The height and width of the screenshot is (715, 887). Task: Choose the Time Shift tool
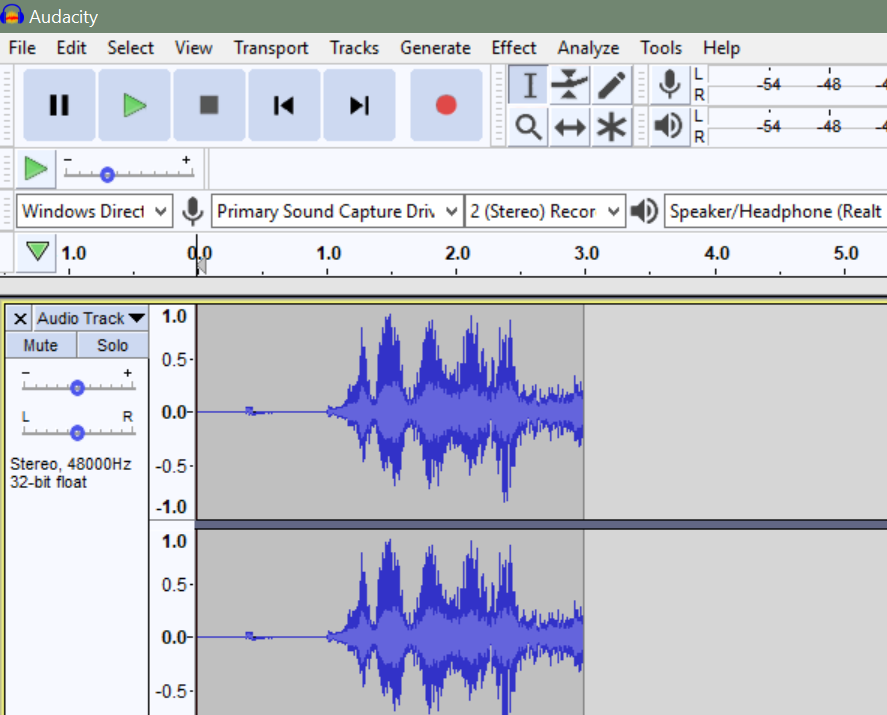tap(569, 127)
